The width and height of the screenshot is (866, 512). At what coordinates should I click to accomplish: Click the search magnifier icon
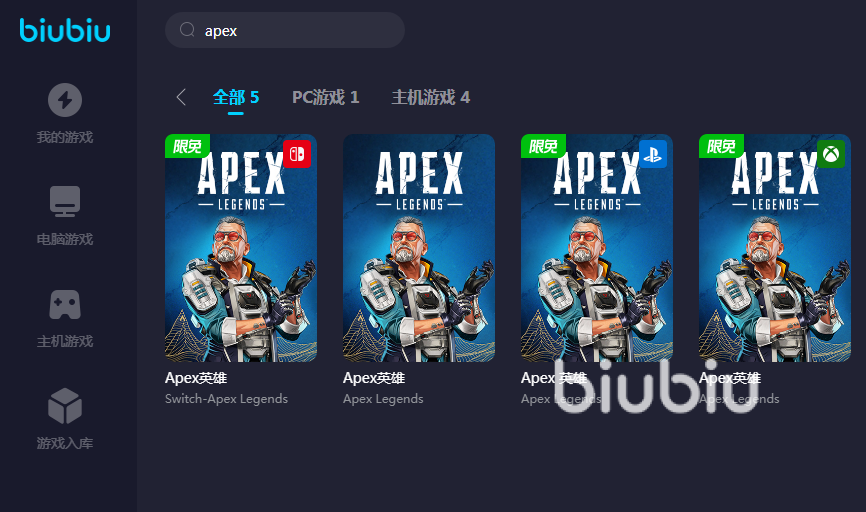pos(187,30)
